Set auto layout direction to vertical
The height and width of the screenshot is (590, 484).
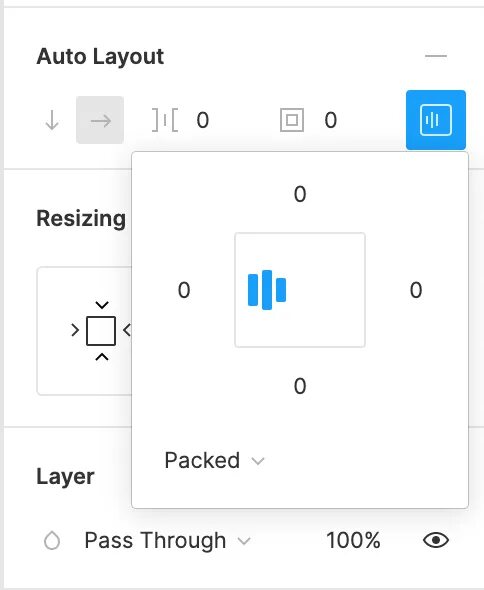click(52, 120)
